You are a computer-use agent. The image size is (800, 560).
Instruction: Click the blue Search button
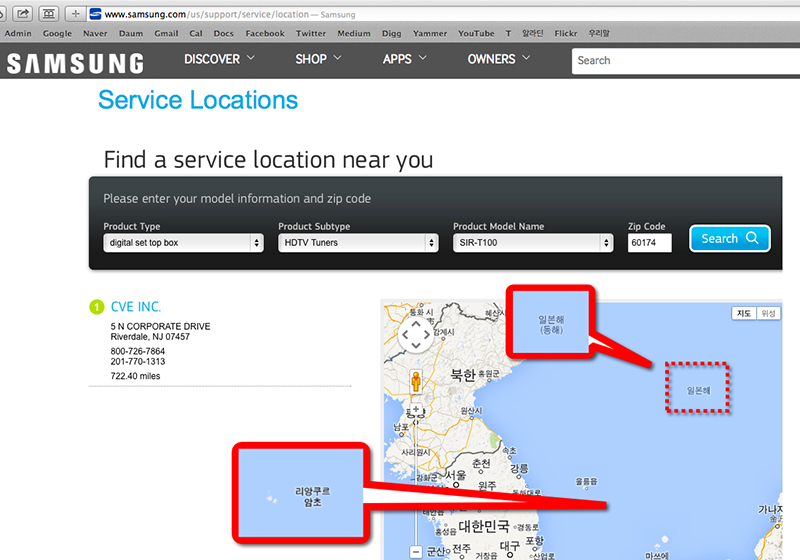coord(729,239)
